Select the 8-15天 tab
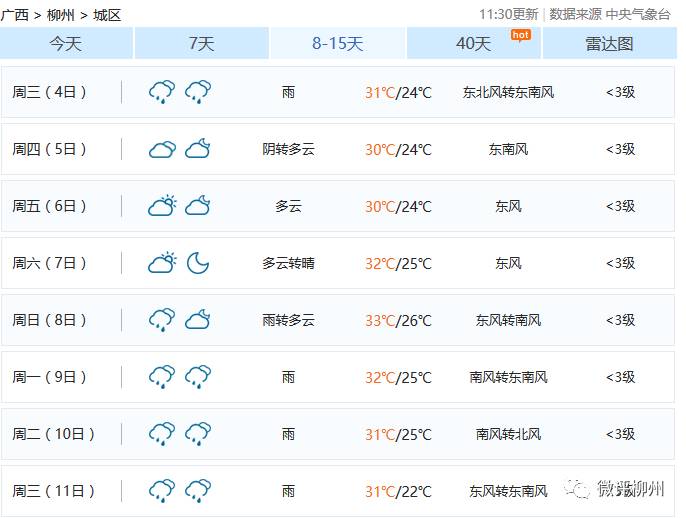This screenshot has height=518, width=686. click(338, 43)
